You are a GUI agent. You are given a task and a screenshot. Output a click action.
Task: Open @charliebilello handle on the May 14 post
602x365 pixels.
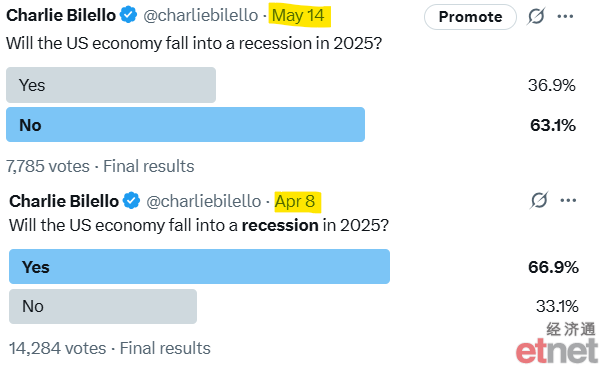click(200, 16)
